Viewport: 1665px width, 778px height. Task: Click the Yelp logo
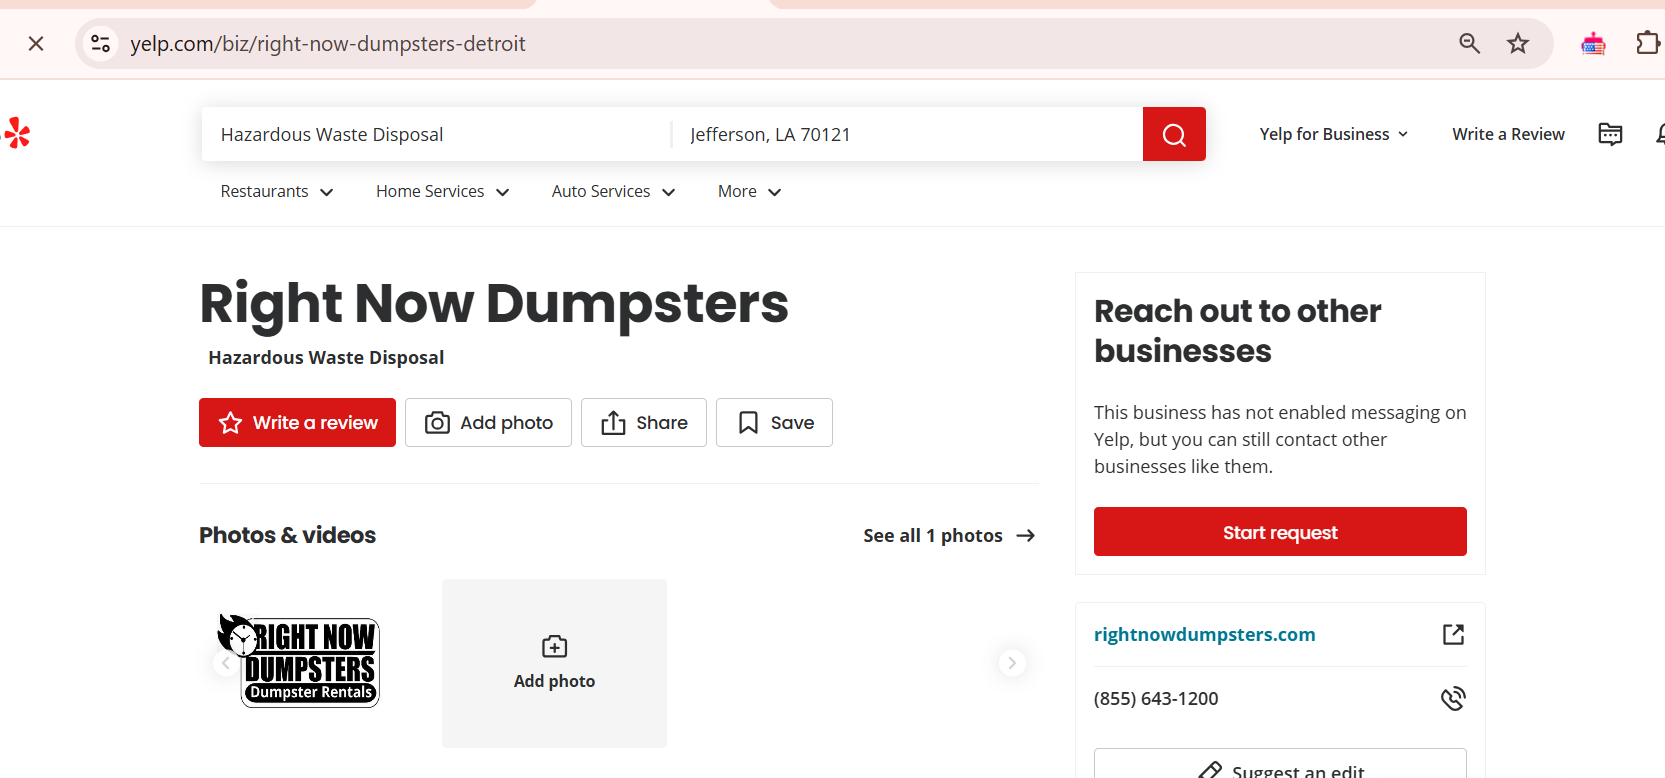pos(17,133)
